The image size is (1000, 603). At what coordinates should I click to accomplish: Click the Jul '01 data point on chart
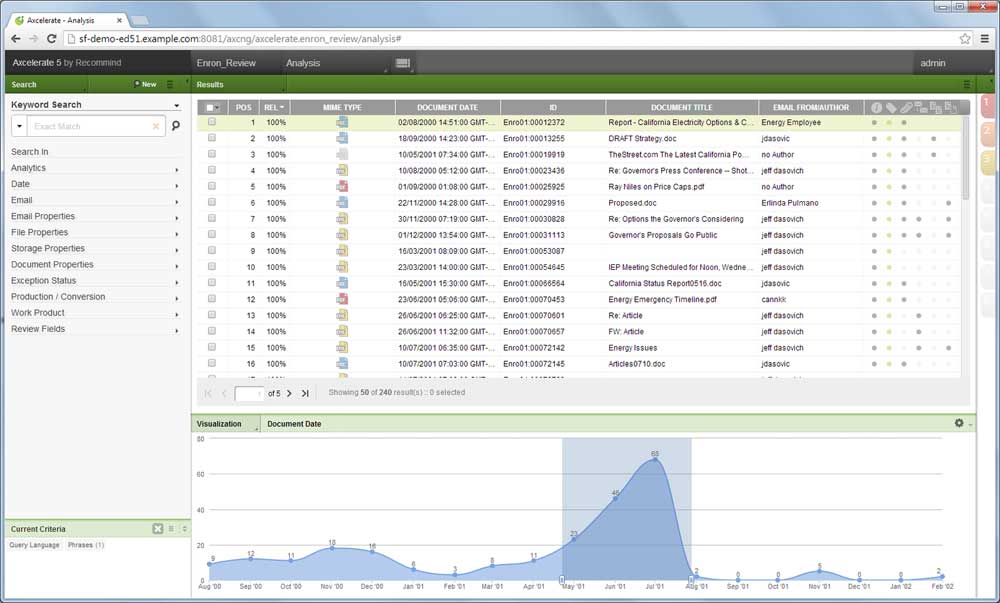[x=655, y=460]
